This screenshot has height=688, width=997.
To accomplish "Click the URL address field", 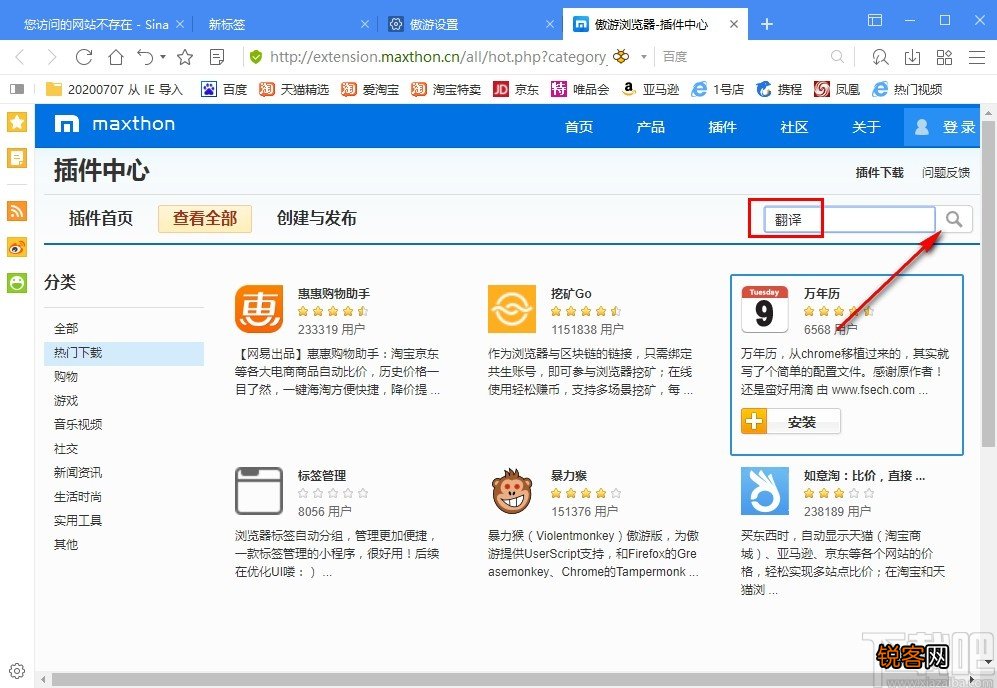I will 437,57.
